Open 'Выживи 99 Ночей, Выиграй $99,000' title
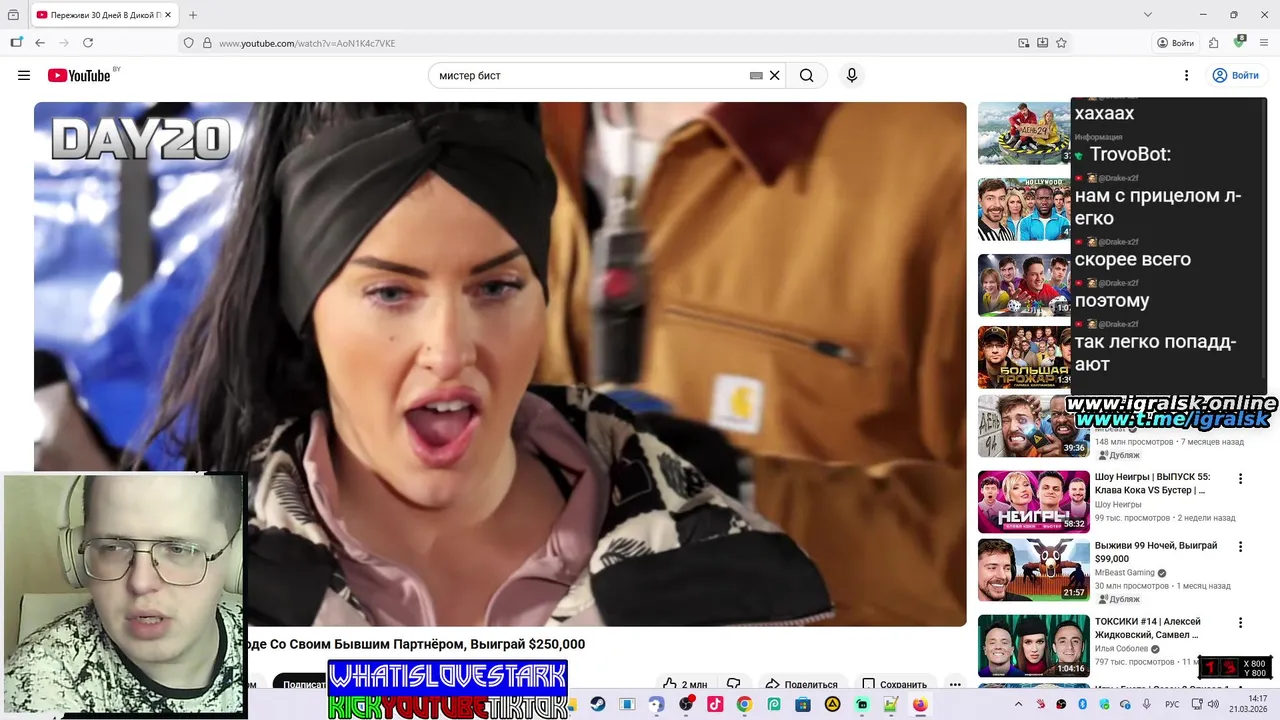Screen dimensions: 1280x720 click(x=1156, y=552)
